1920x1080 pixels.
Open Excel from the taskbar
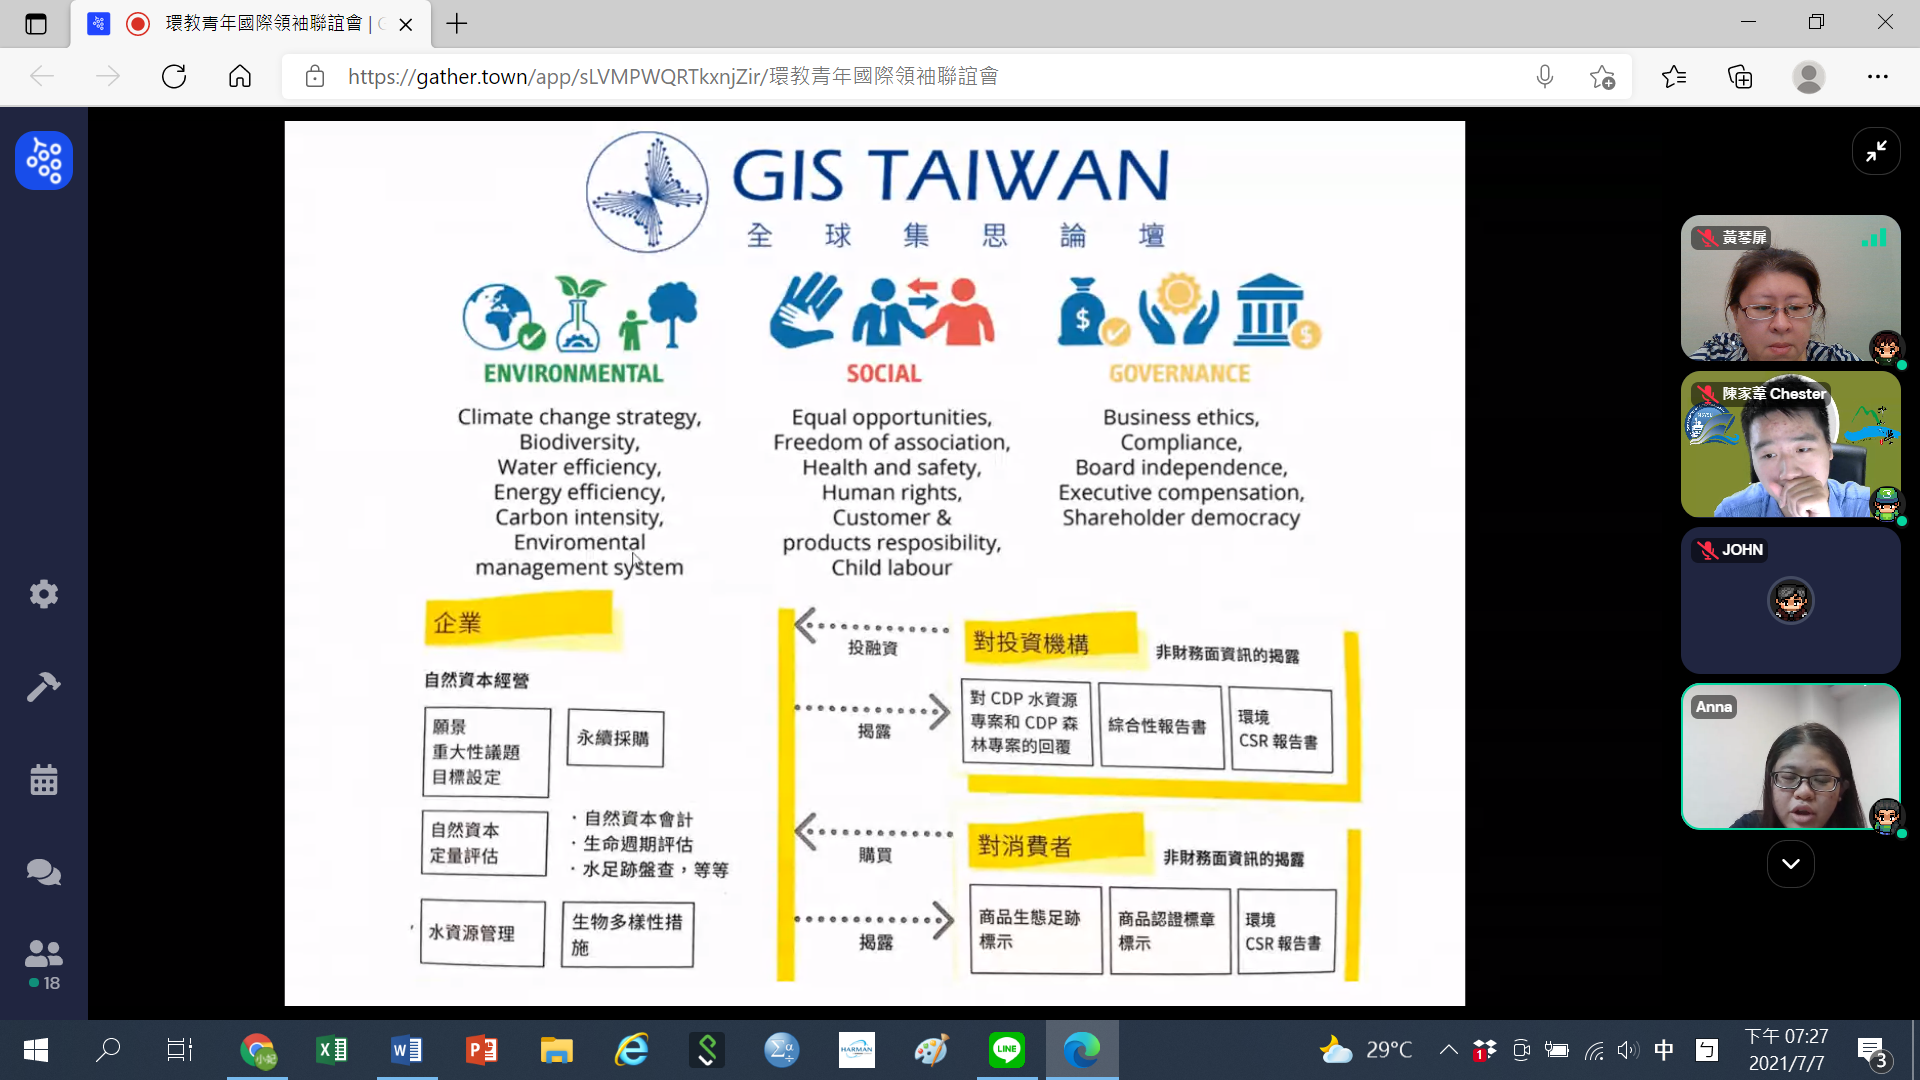(x=332, y=1050)
